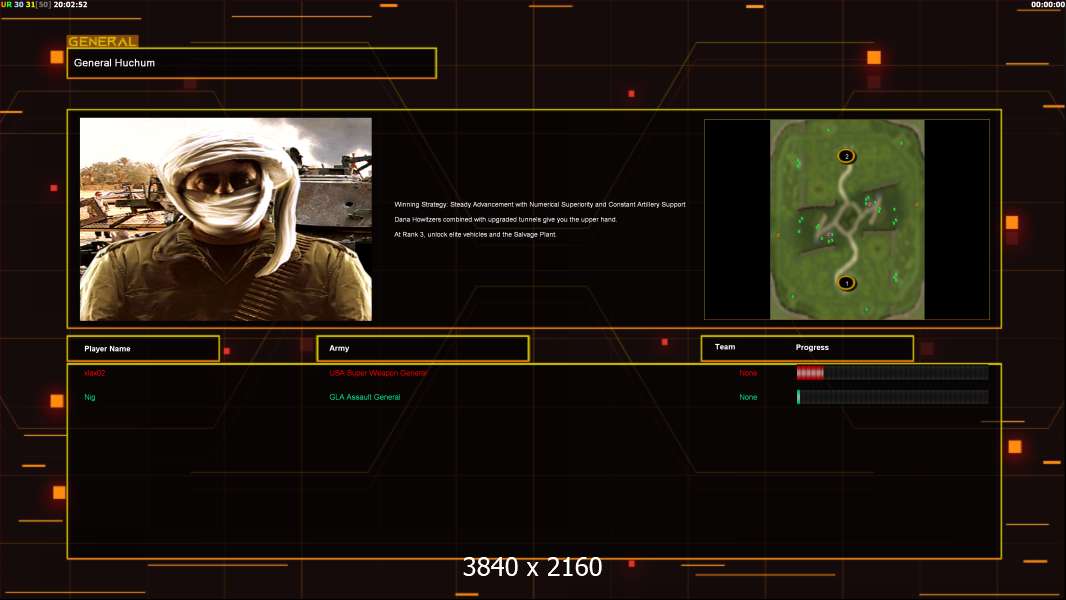1066x600 pixels.
Task: Click the red player's team None value
Action: coord(748,373)
